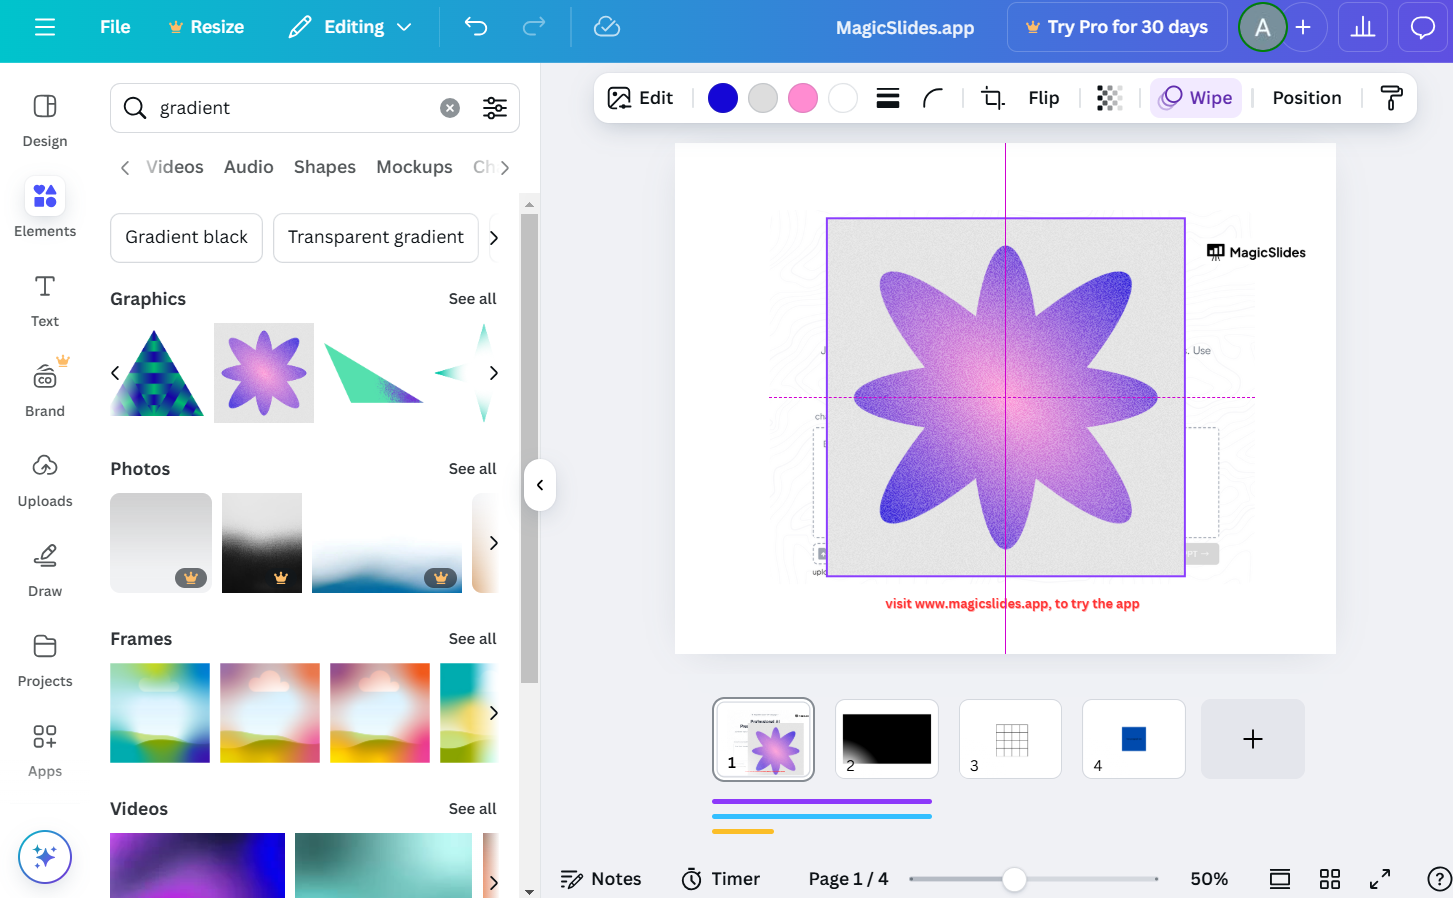Show next Photos results
The height and width of the screenshot is (898, 1453).
click(494, 543)
